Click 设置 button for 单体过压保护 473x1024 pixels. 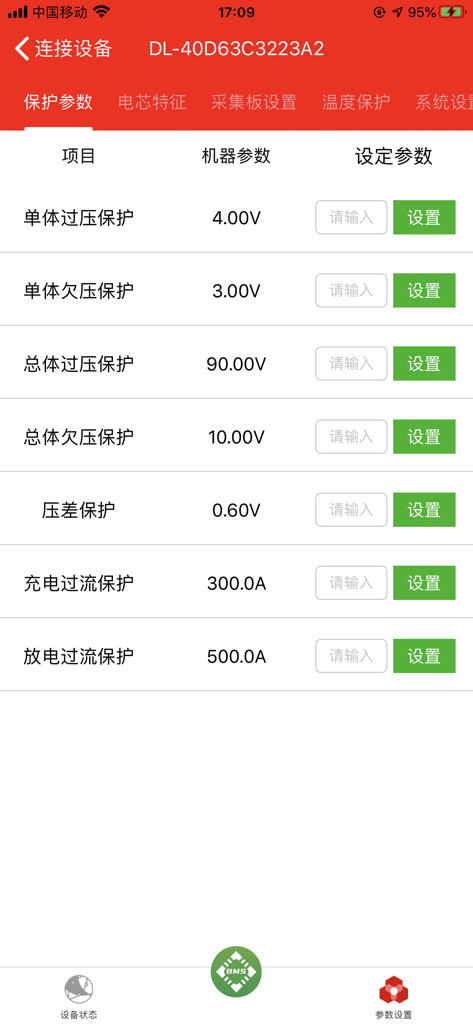click(x=424, y=217)
